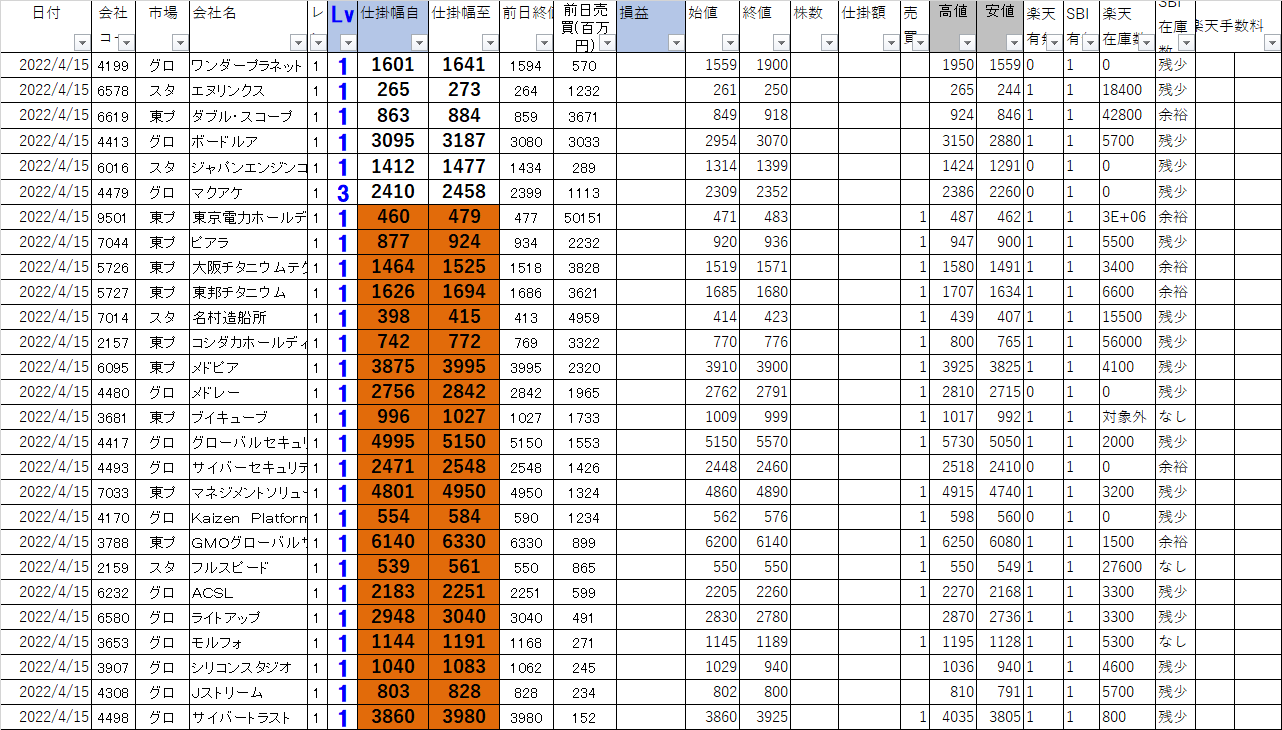
Task: Open the 楽天在庫数 column filter dropdown
Action: 1146,43
